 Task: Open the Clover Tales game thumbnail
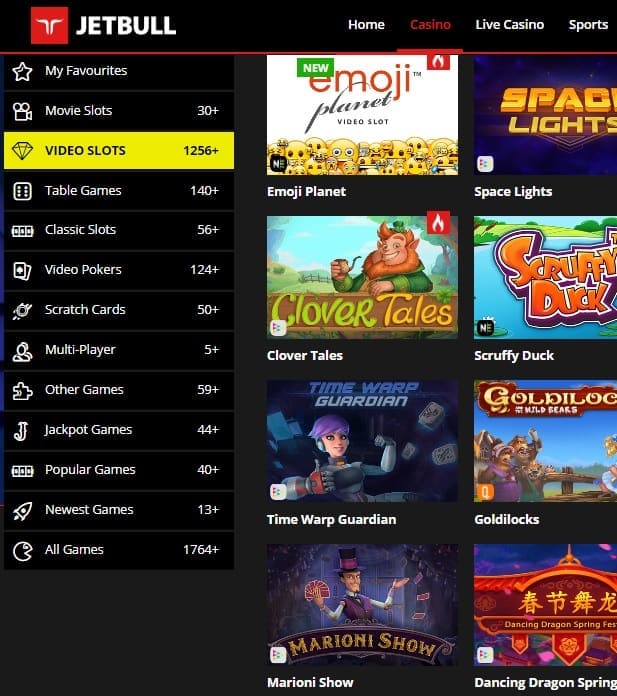[x=362, y=277]
